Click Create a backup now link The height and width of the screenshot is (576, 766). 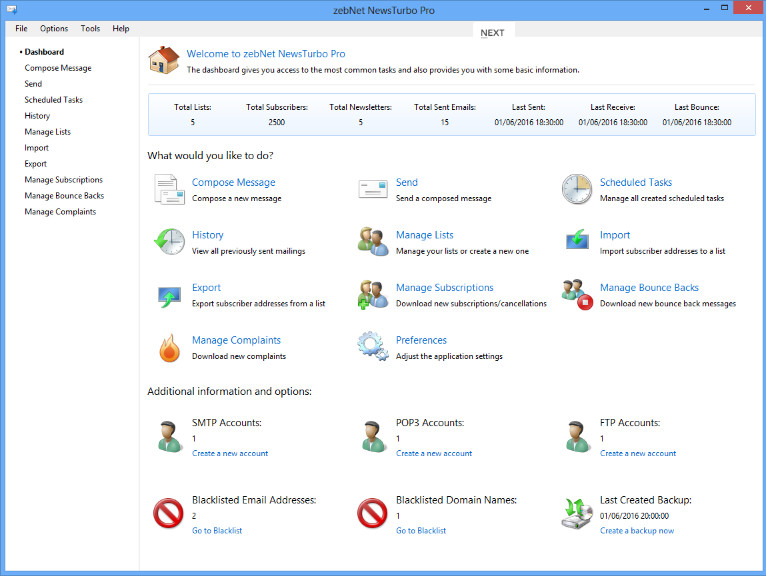coord(637,531)
